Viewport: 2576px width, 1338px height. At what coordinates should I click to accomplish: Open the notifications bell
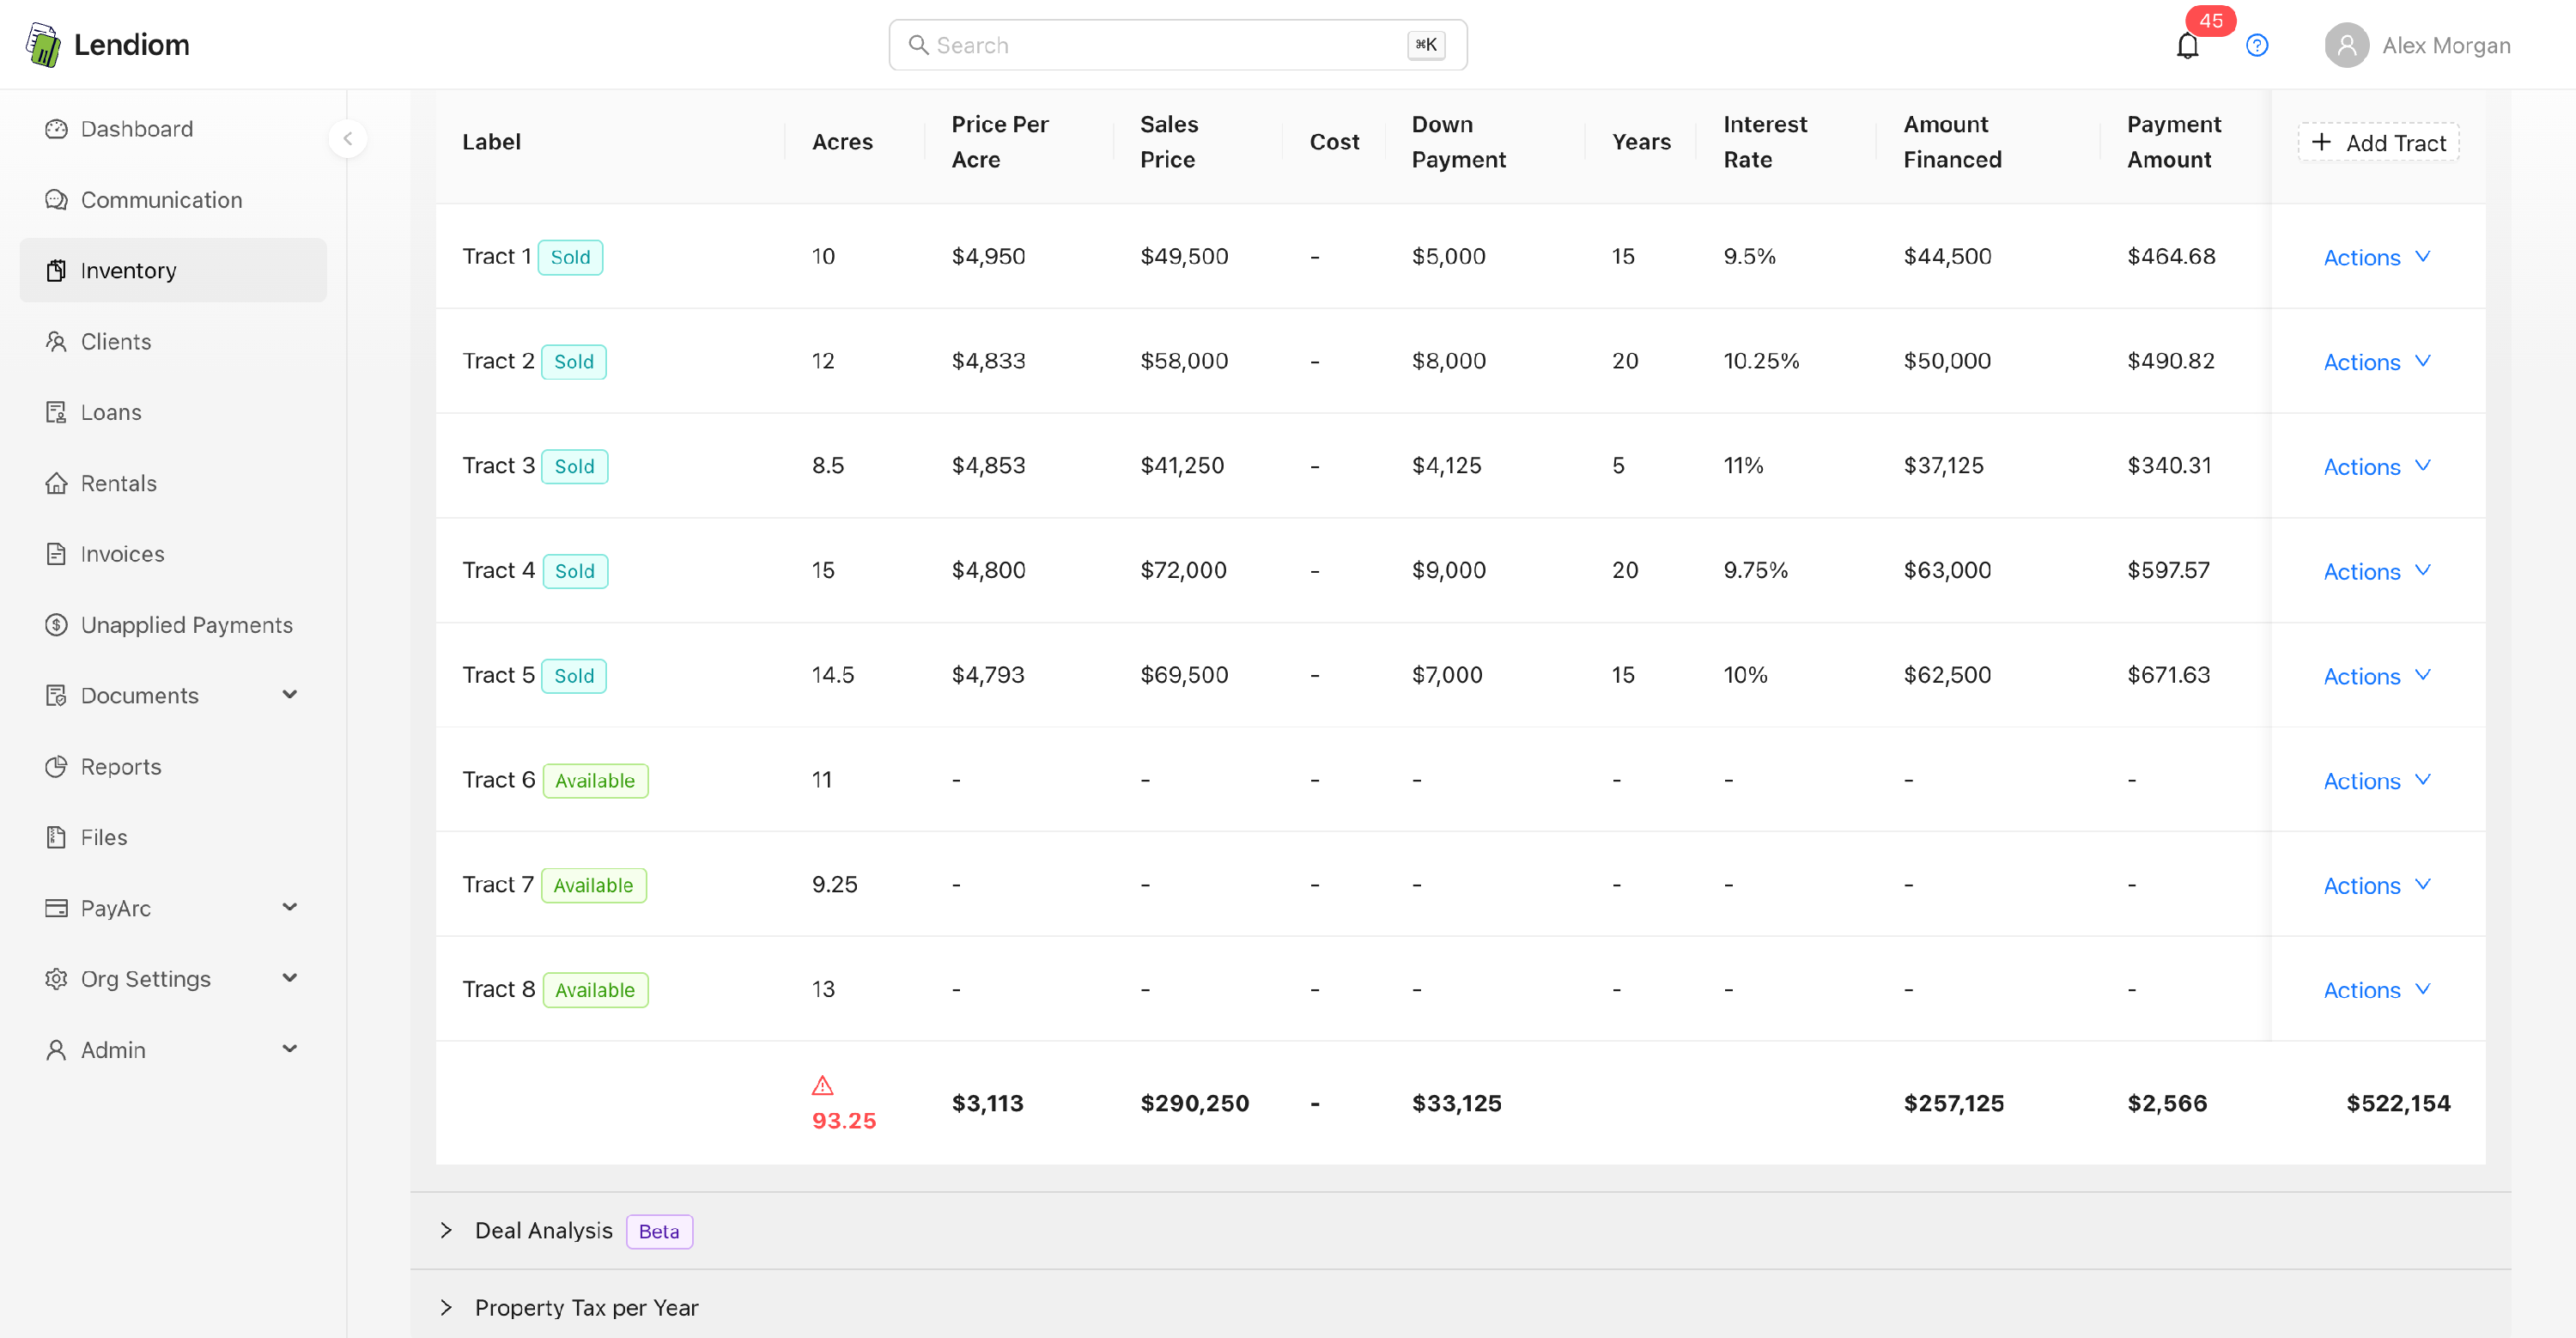[2187, 46]
